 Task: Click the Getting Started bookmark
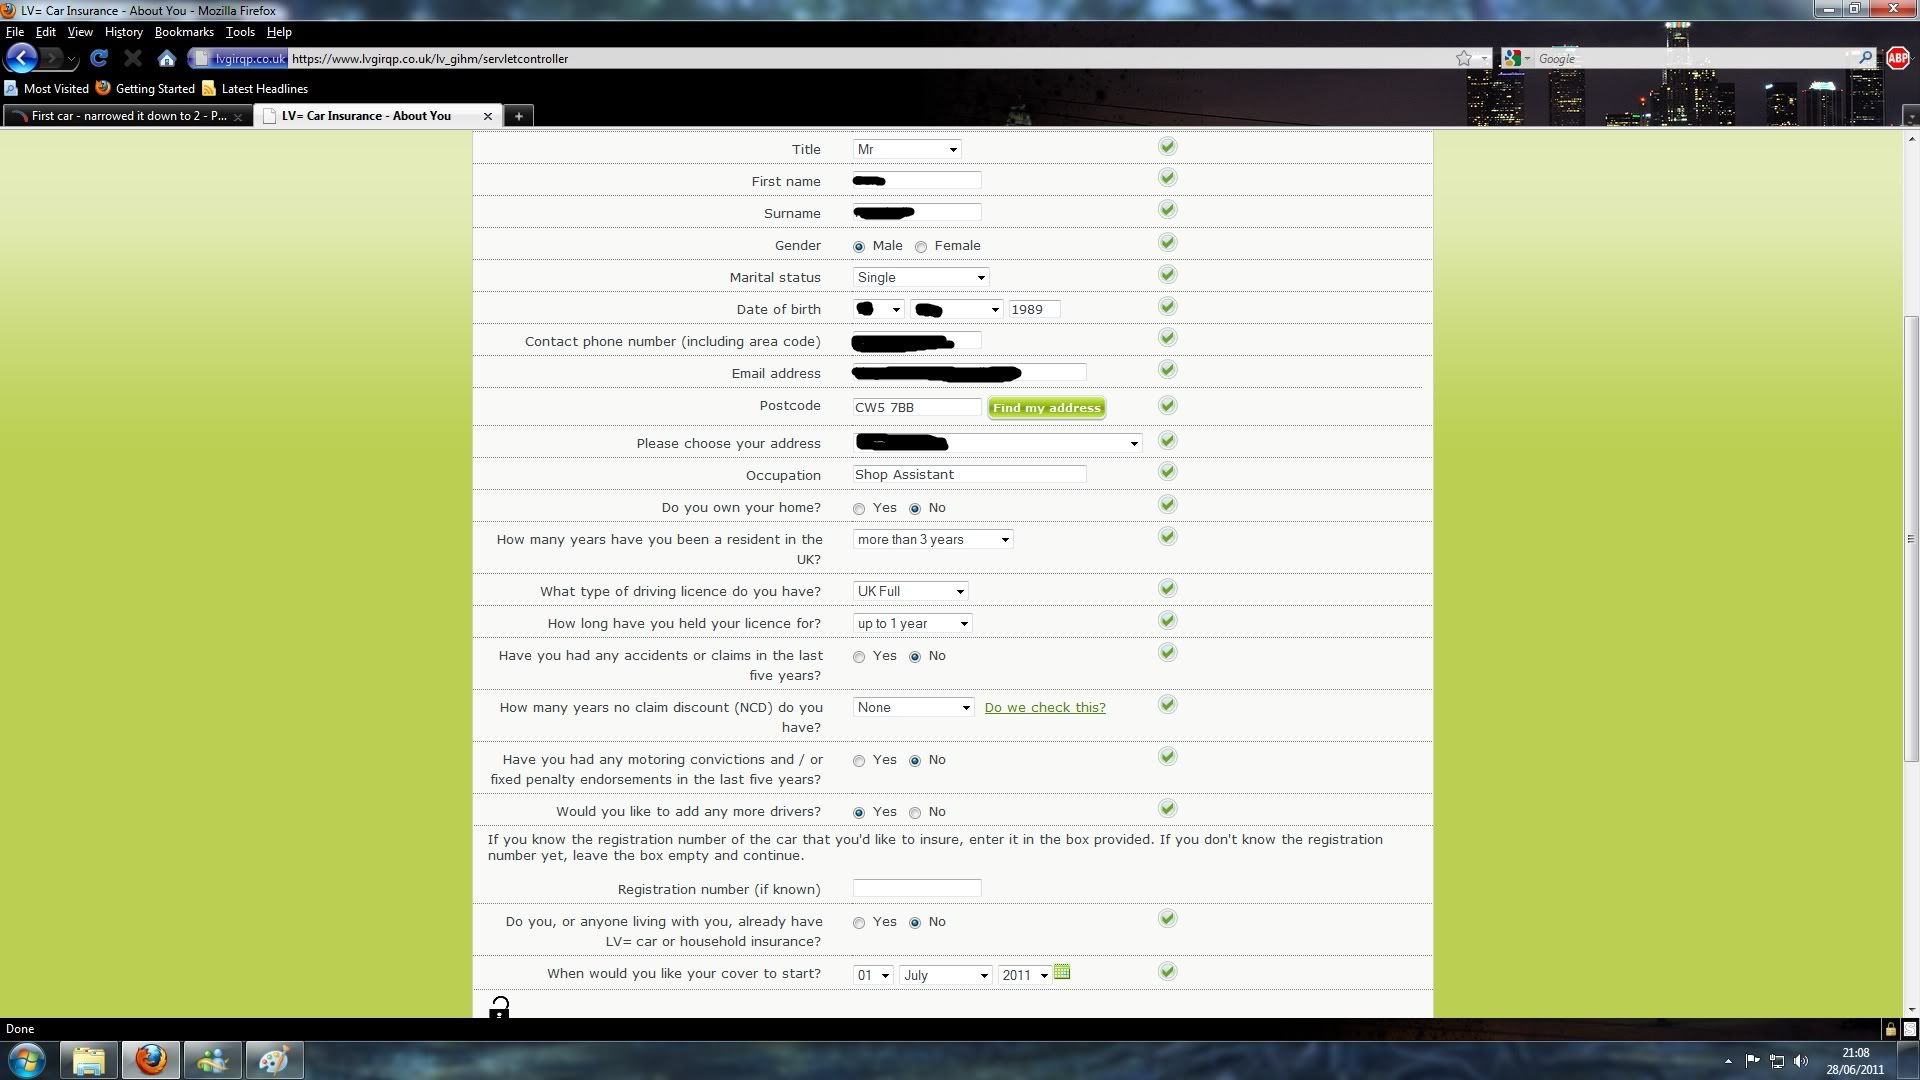(x=146, y=88)
